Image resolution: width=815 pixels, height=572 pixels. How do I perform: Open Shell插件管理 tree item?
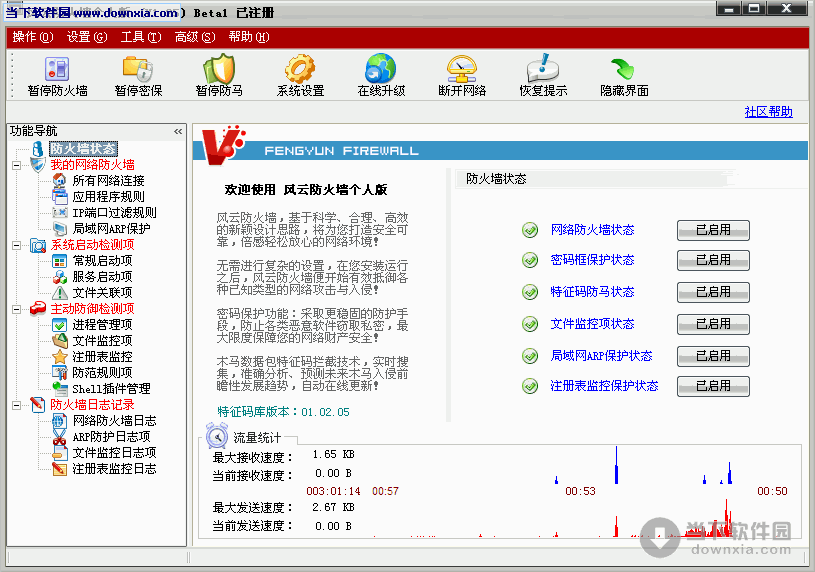pyautogui.click(x=111, y=389)
